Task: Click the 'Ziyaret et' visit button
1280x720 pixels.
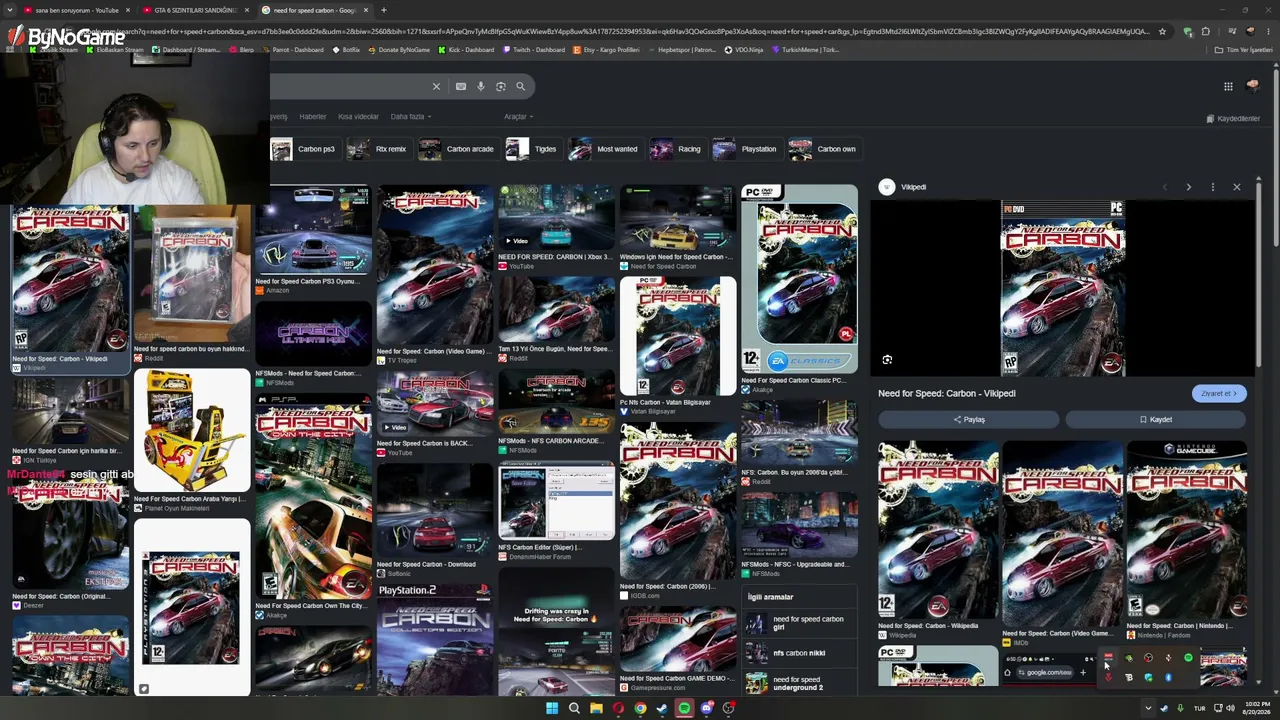Action: click(x=1219, y=393)
